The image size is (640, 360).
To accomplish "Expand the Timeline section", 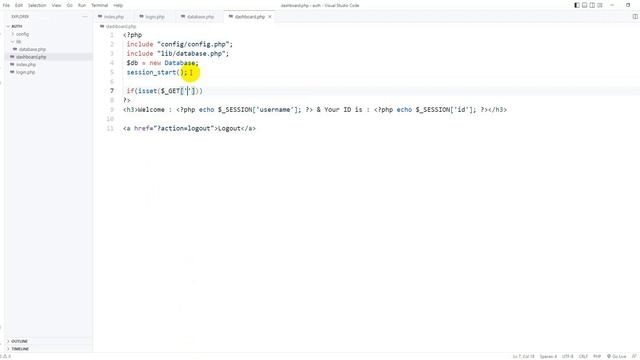I will click(x=20, y=349).
